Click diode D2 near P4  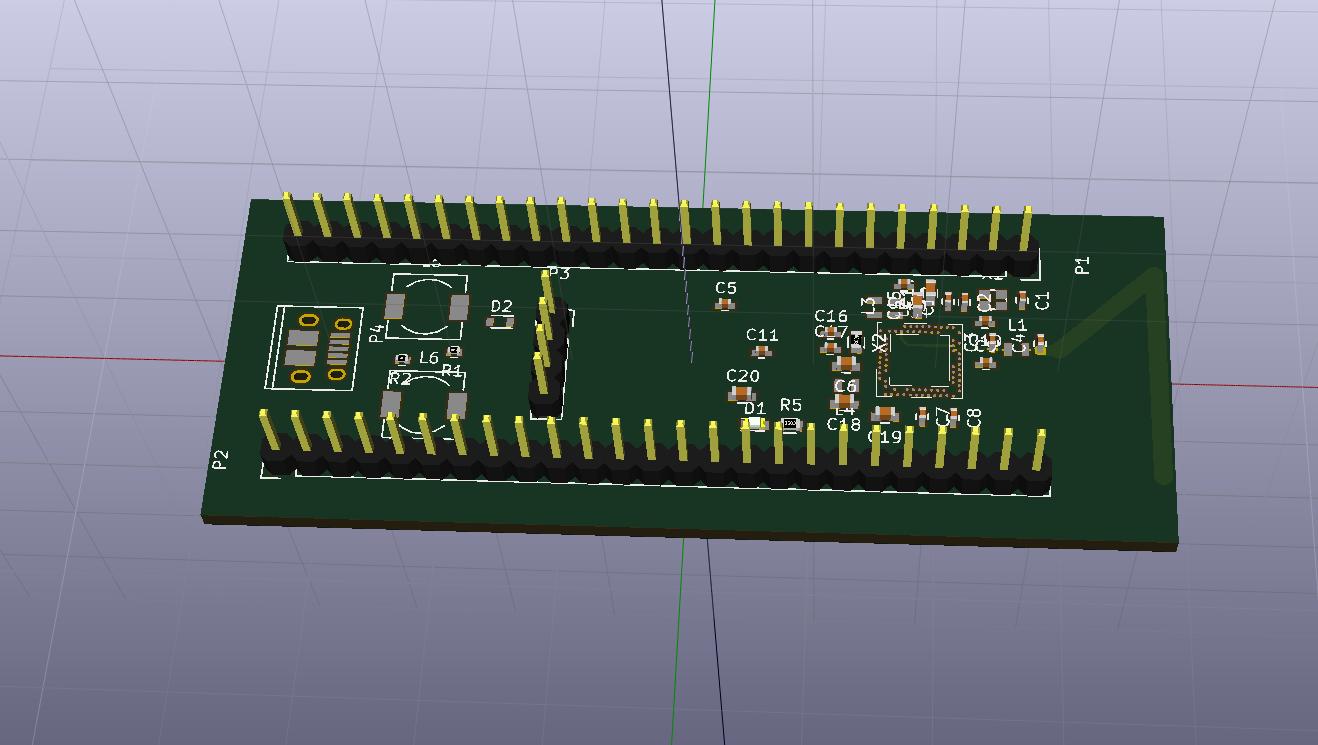coord(501,321)
